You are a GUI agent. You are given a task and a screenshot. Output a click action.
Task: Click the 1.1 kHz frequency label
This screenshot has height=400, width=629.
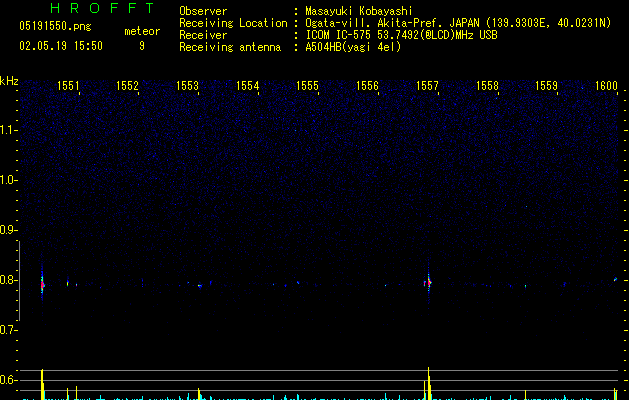coord(9,130)
